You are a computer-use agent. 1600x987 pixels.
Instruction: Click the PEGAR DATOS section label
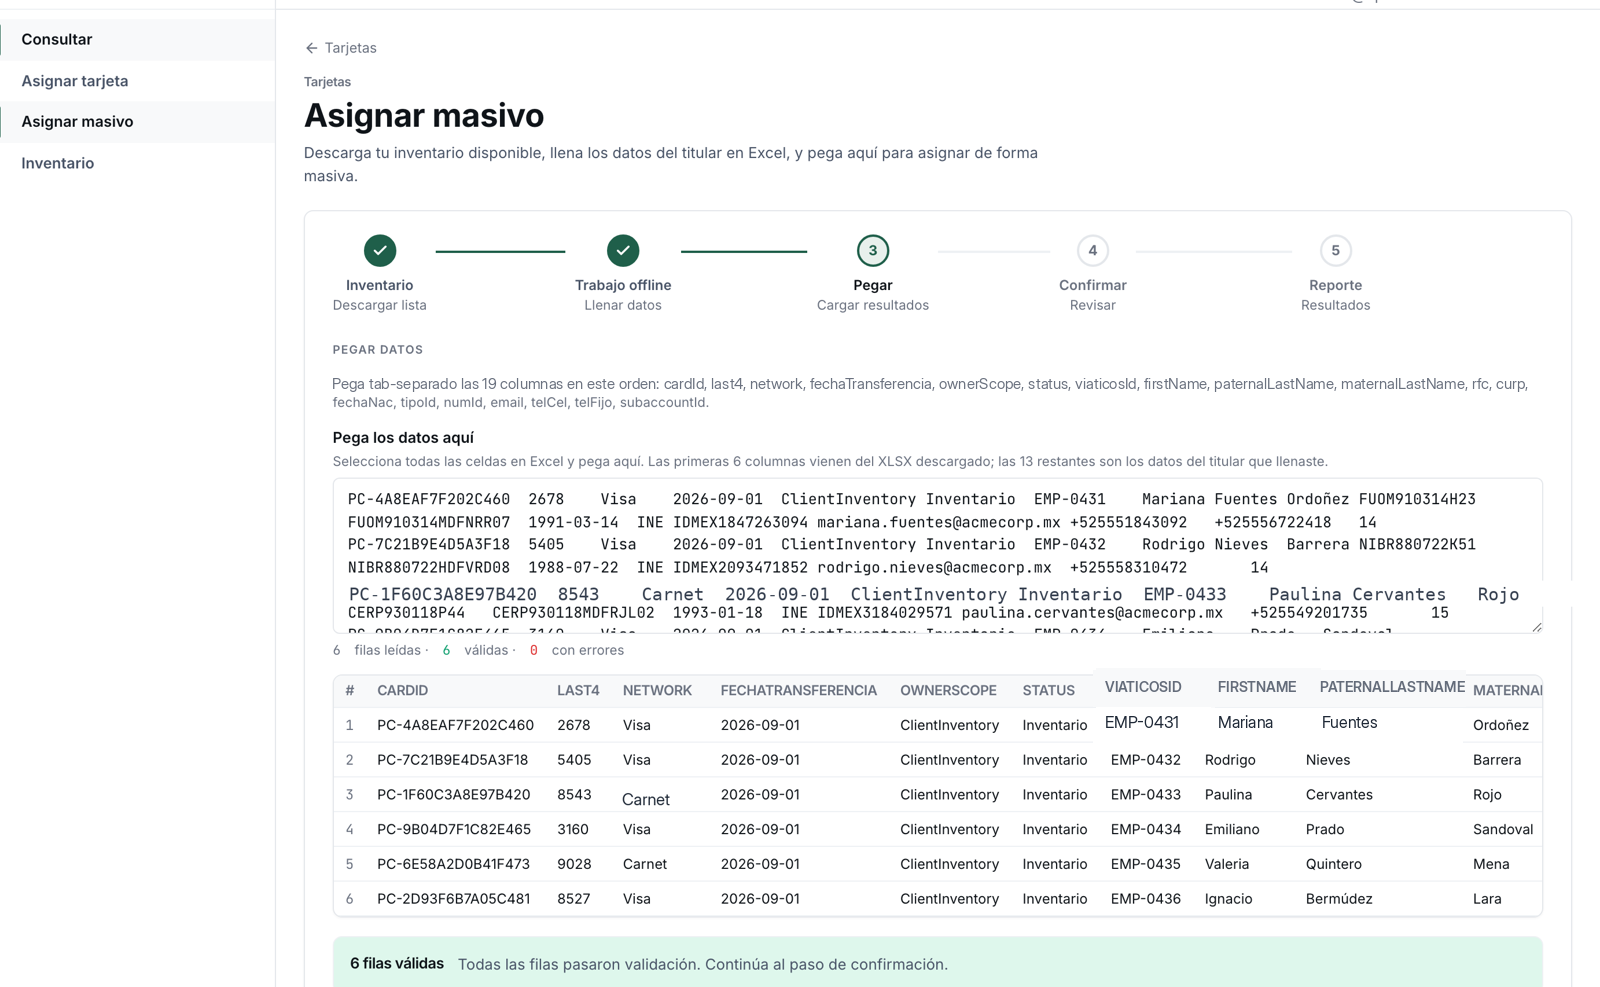[378, 350]
